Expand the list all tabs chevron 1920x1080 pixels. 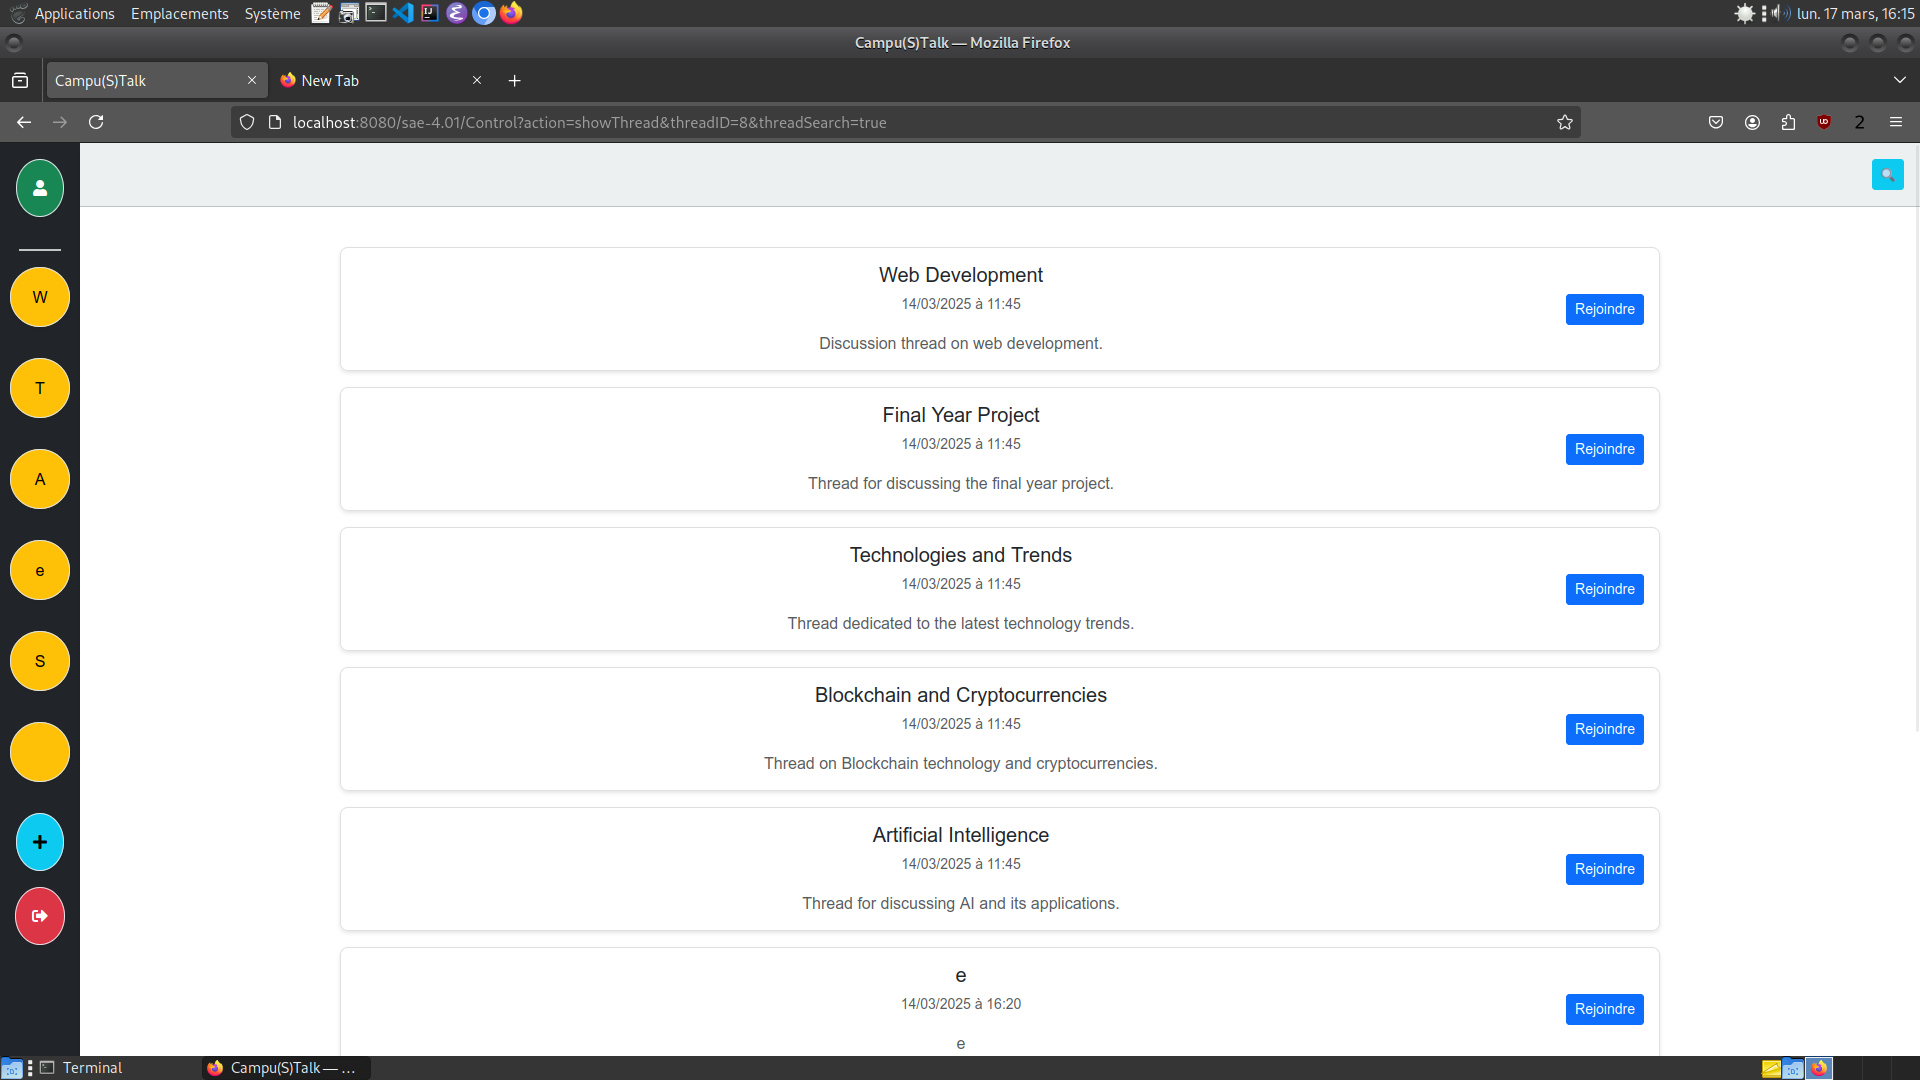click(x=1899, y=80)
